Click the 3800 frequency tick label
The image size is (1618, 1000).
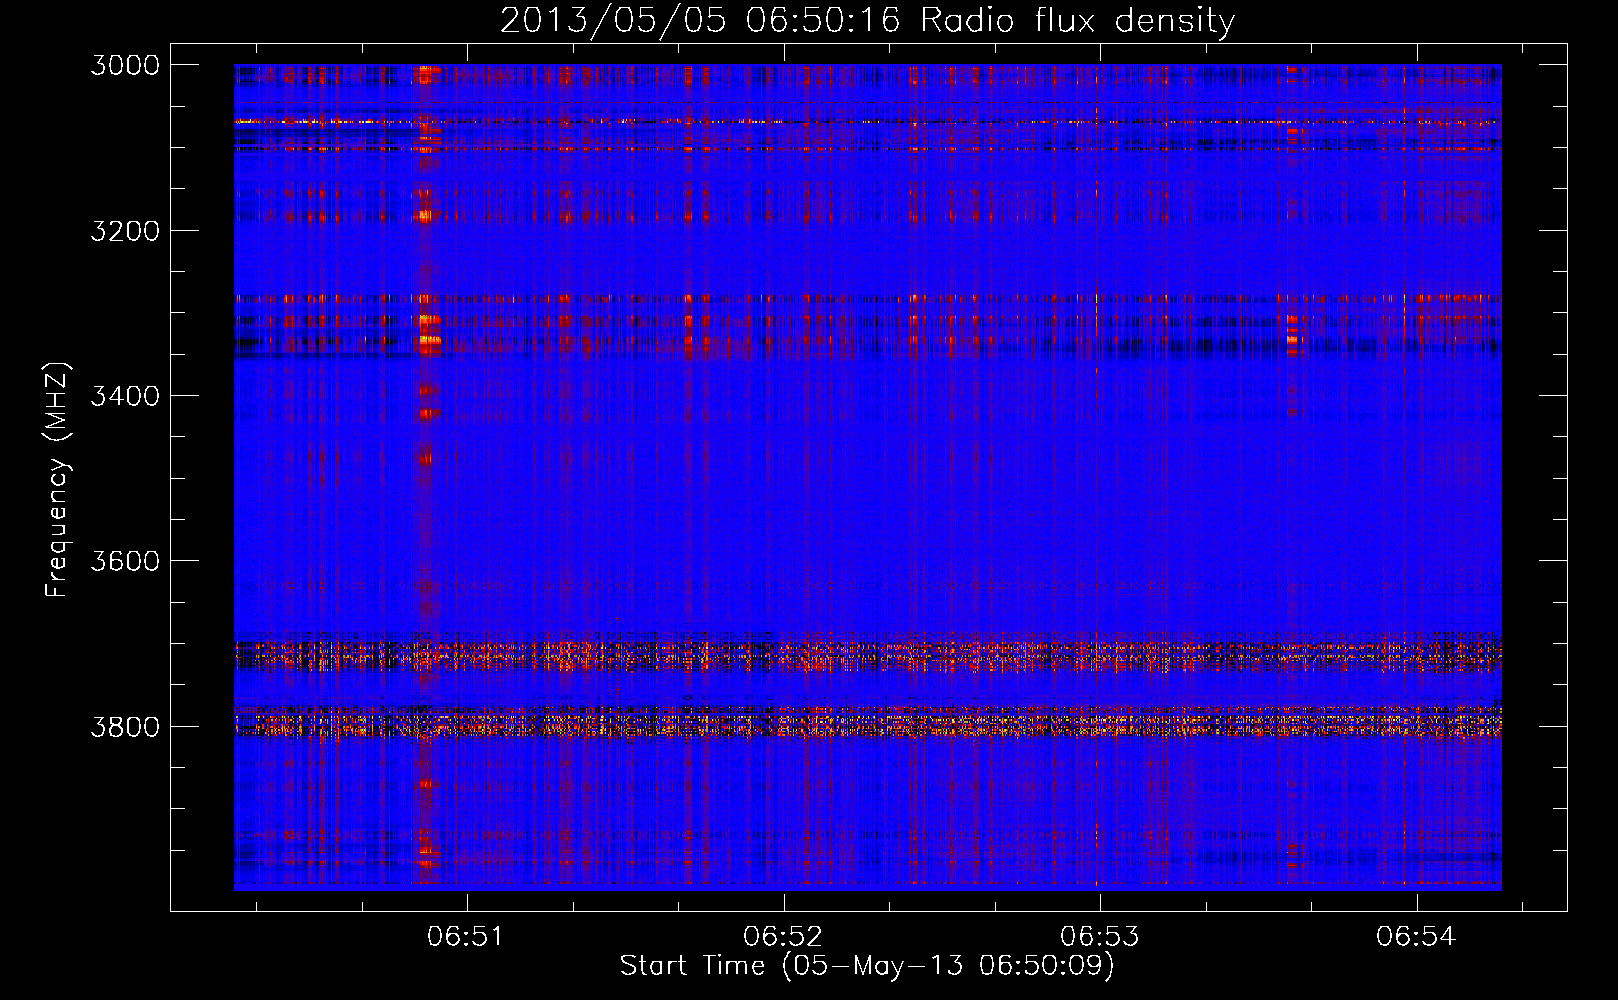(x=125, y=726)
